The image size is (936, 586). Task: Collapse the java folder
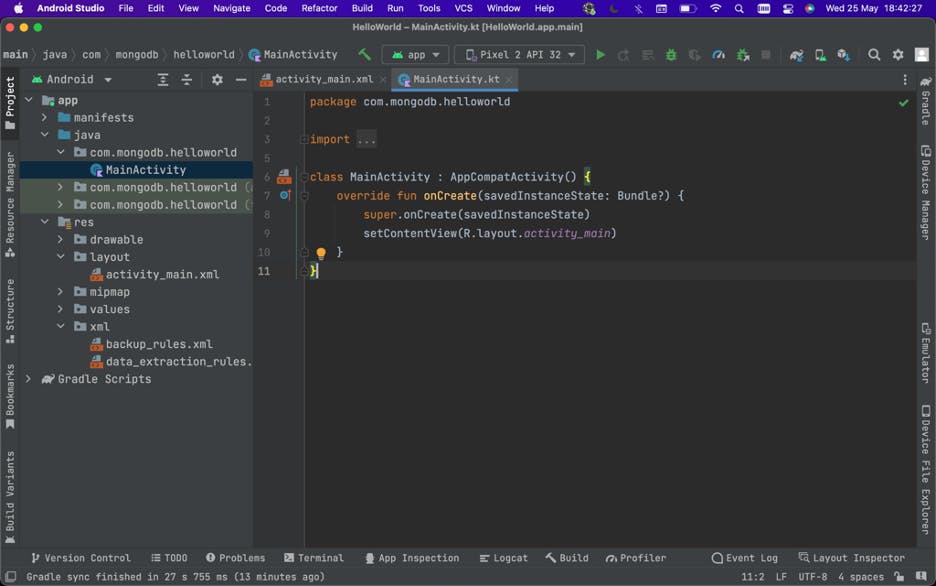coord(45,135)
